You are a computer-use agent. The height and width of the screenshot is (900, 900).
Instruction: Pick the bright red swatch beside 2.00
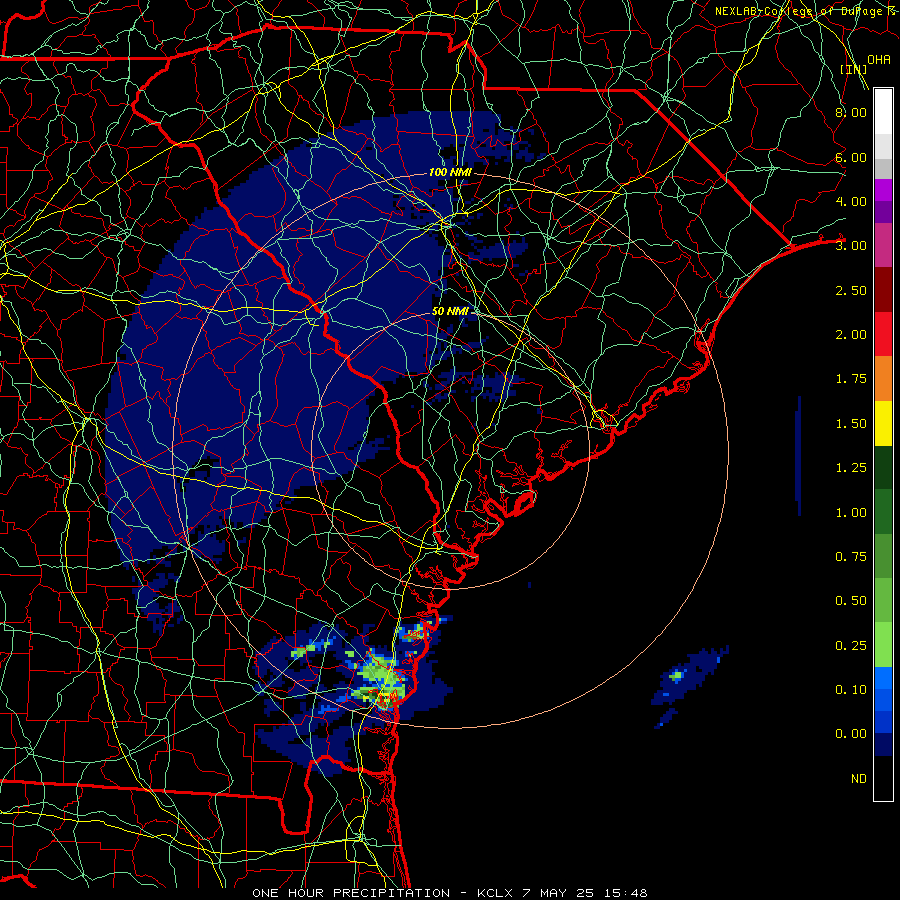coord(883,334)
